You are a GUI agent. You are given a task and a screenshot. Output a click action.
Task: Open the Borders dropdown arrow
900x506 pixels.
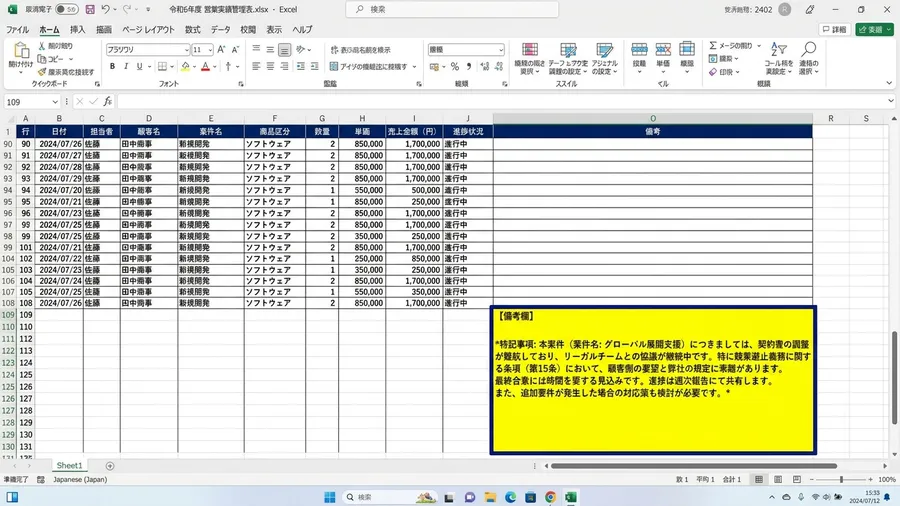(172, 67)
